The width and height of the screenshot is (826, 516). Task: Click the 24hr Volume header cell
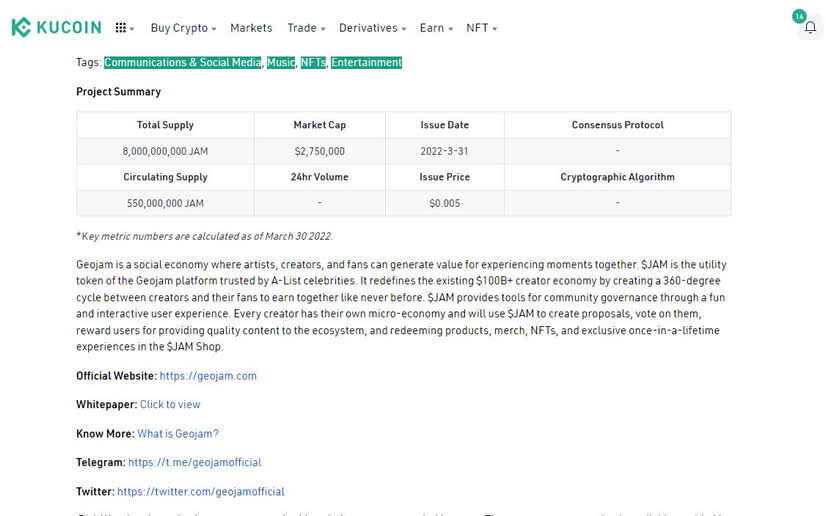tap(320, 177)
